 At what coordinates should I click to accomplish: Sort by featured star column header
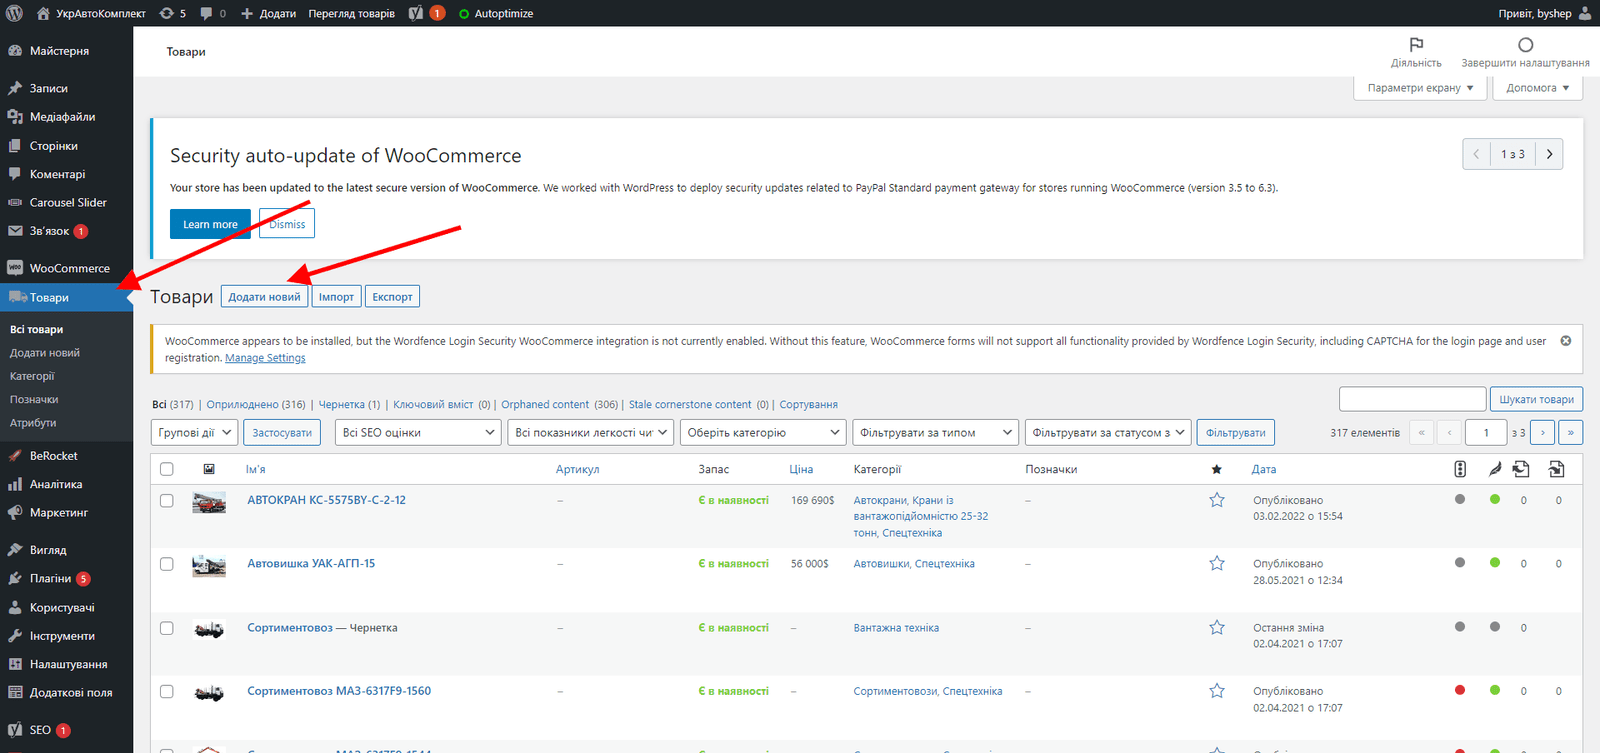[1216, 469]
